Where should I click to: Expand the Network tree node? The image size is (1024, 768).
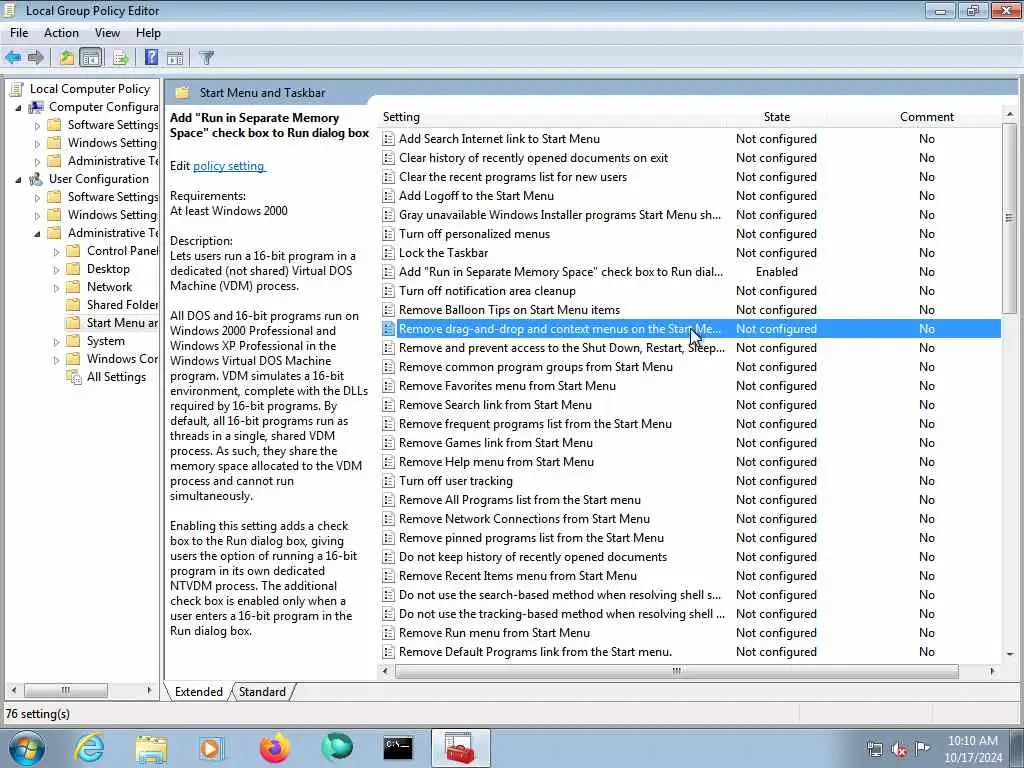tap(56, 287)
